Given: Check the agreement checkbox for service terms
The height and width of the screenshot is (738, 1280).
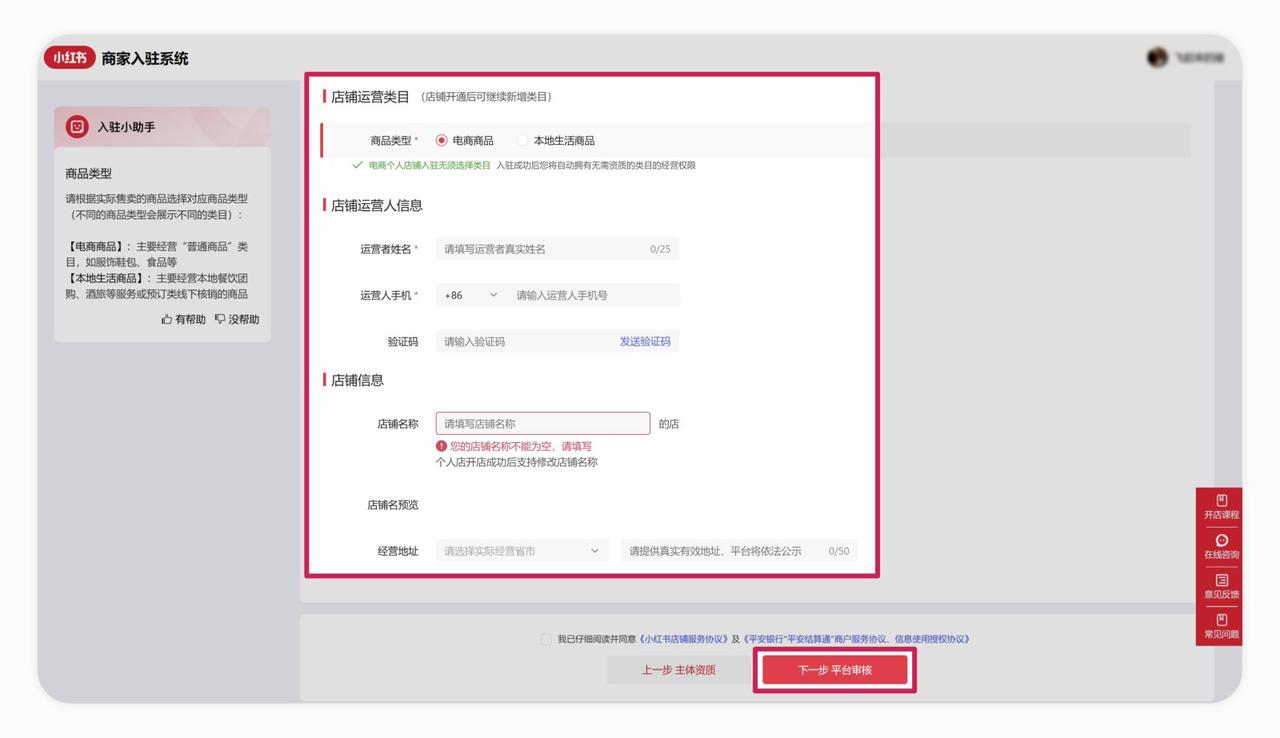Looking at the screenshot, I should (x=546, y=639).
